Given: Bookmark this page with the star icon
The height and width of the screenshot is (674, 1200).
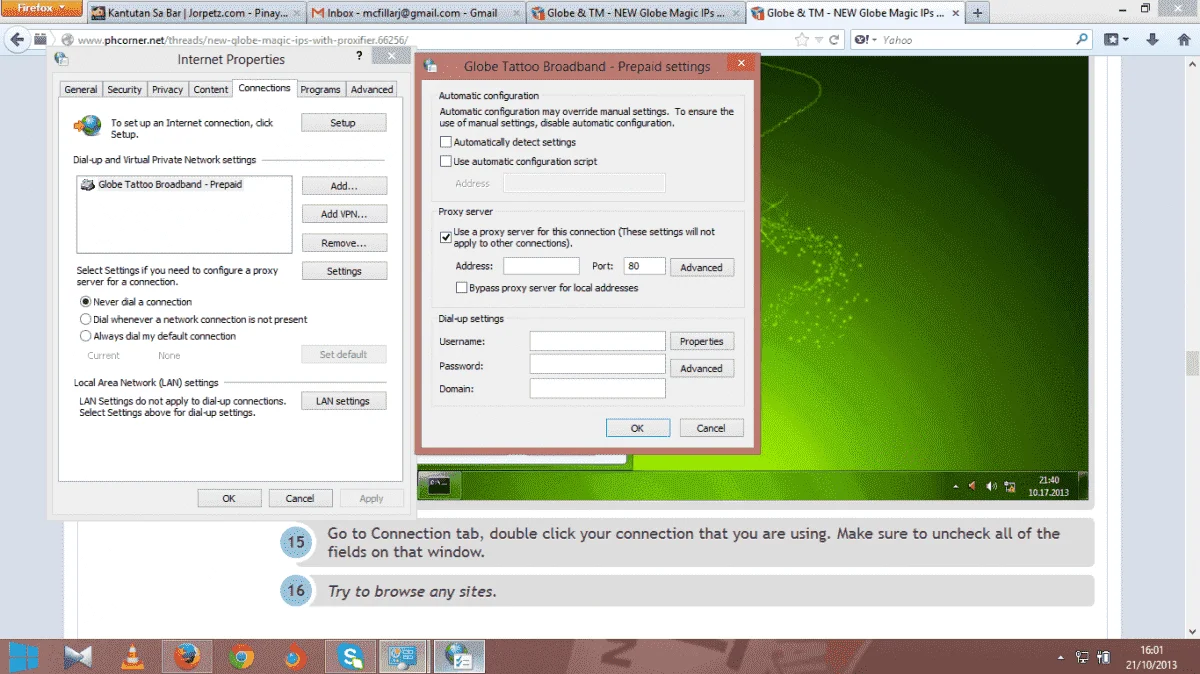Looking at the screenshot, I should click(x=802, y=40).
